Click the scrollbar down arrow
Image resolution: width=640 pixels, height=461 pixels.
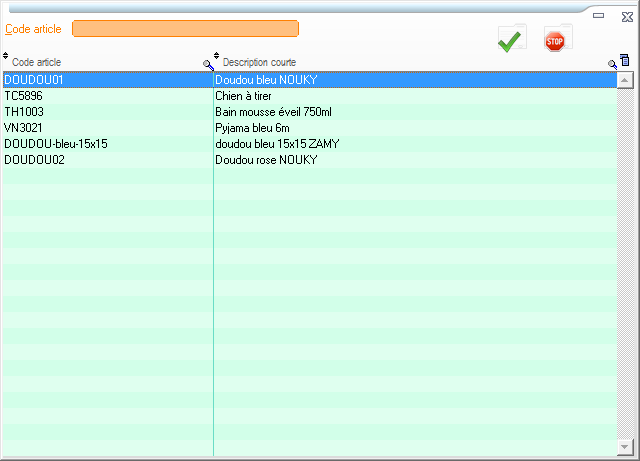(625, 447)
